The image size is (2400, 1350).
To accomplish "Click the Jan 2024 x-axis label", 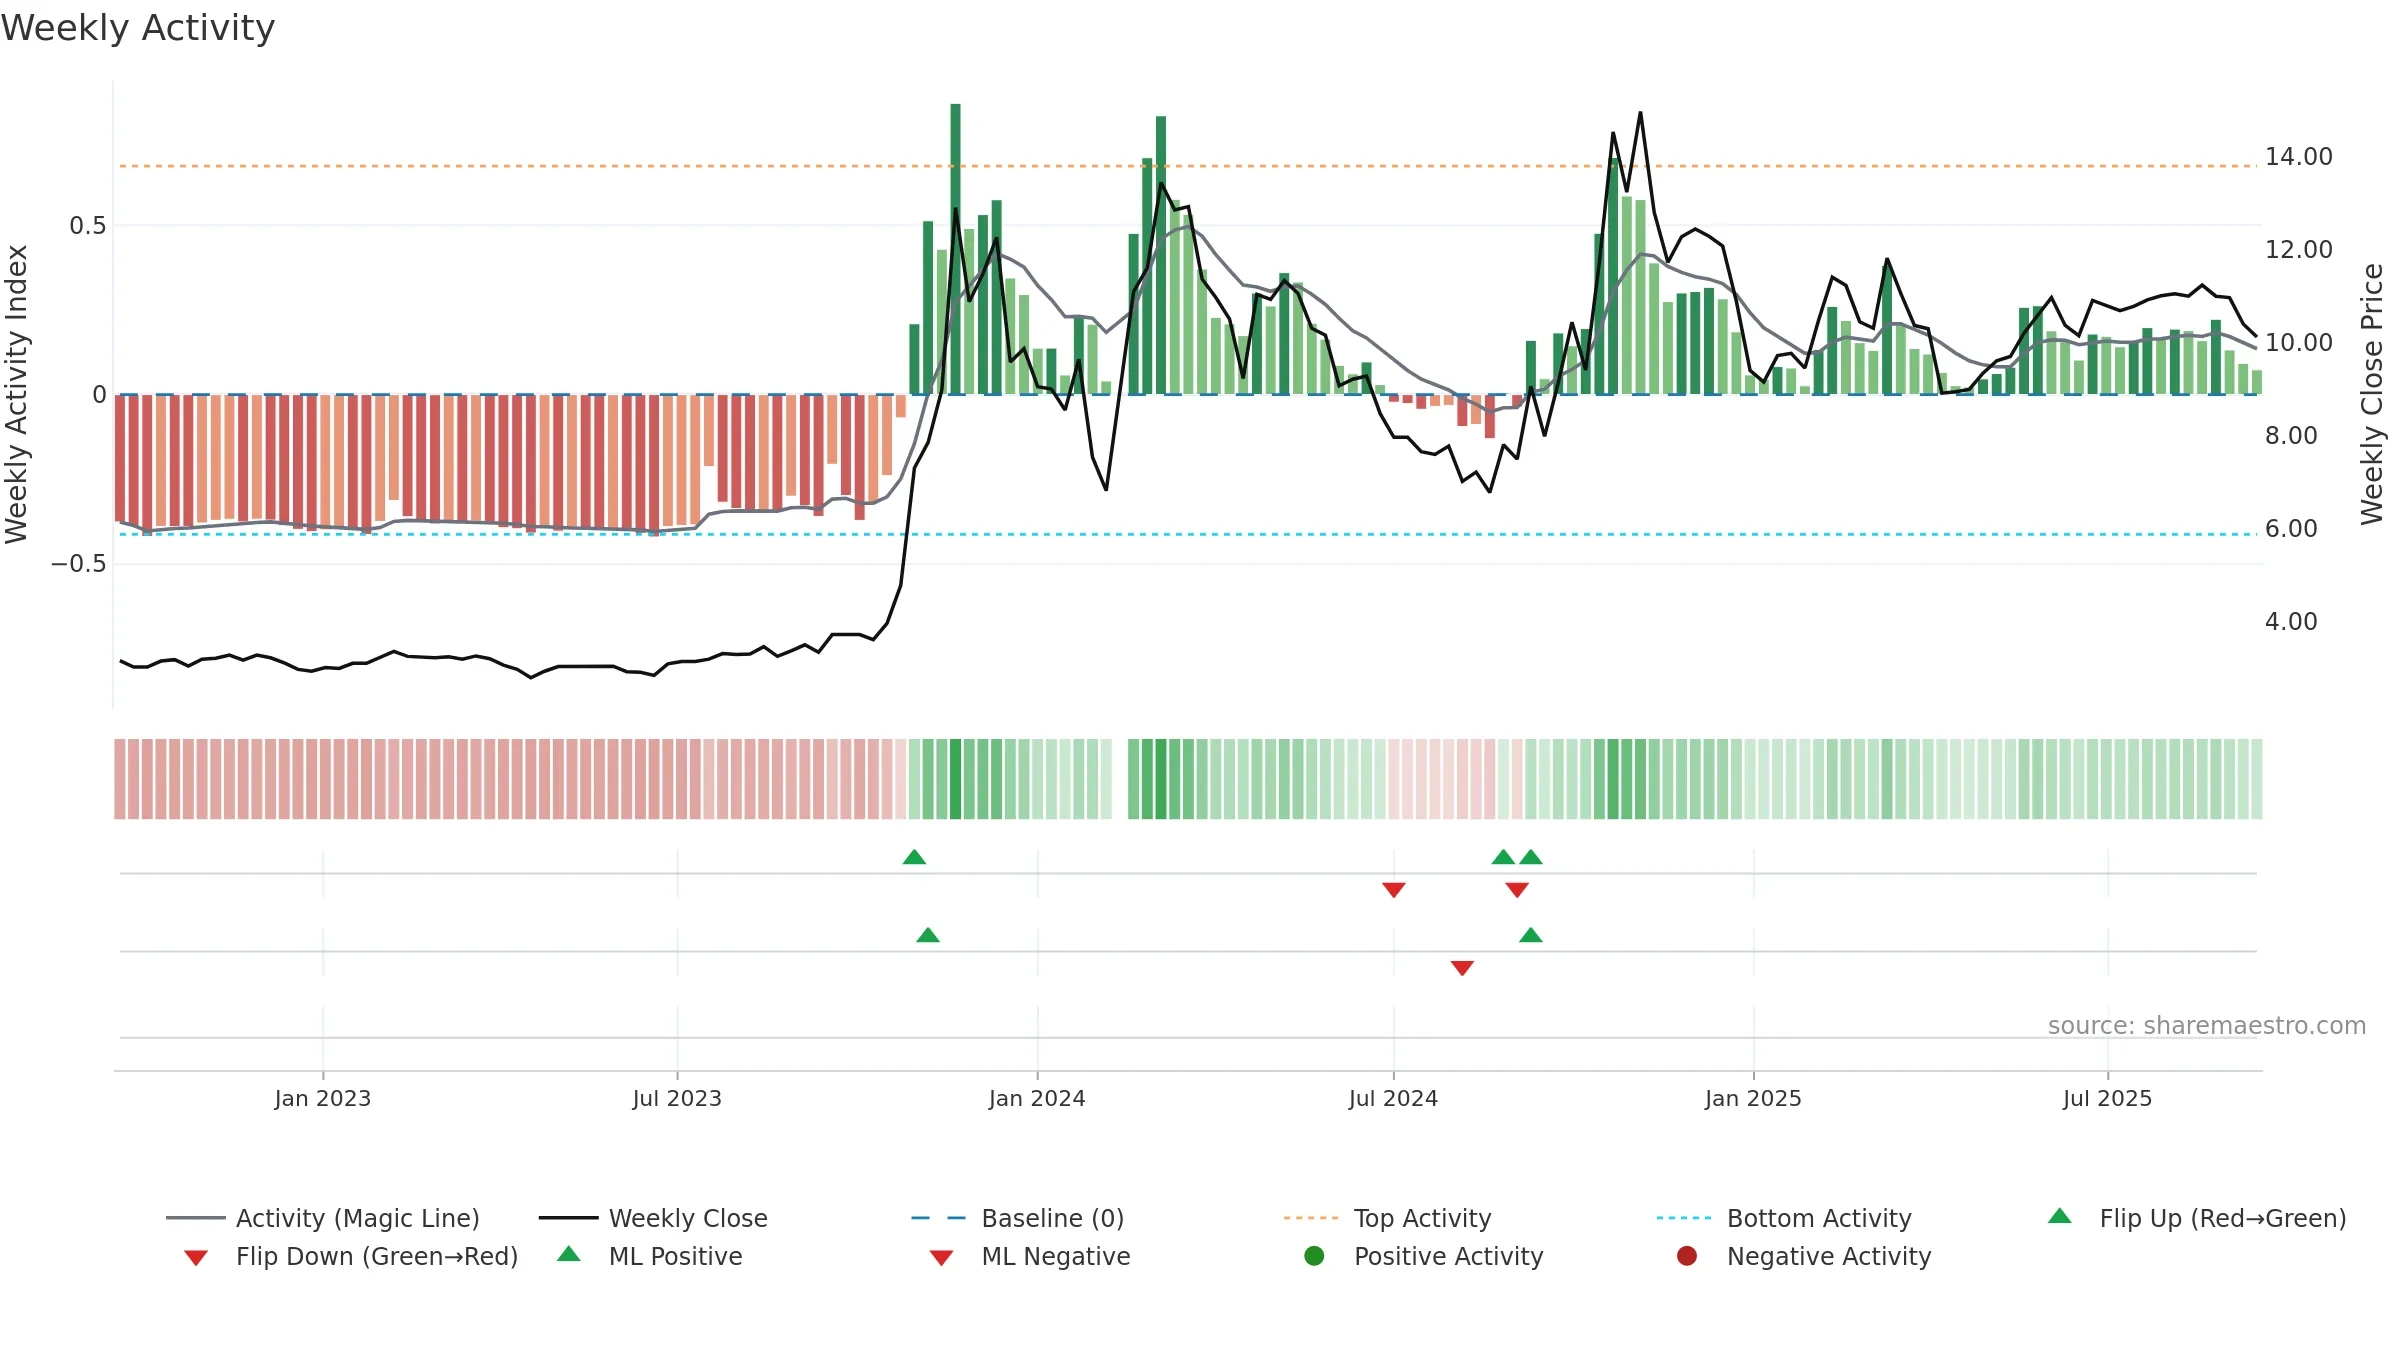I will [x=1037, y=1099].
